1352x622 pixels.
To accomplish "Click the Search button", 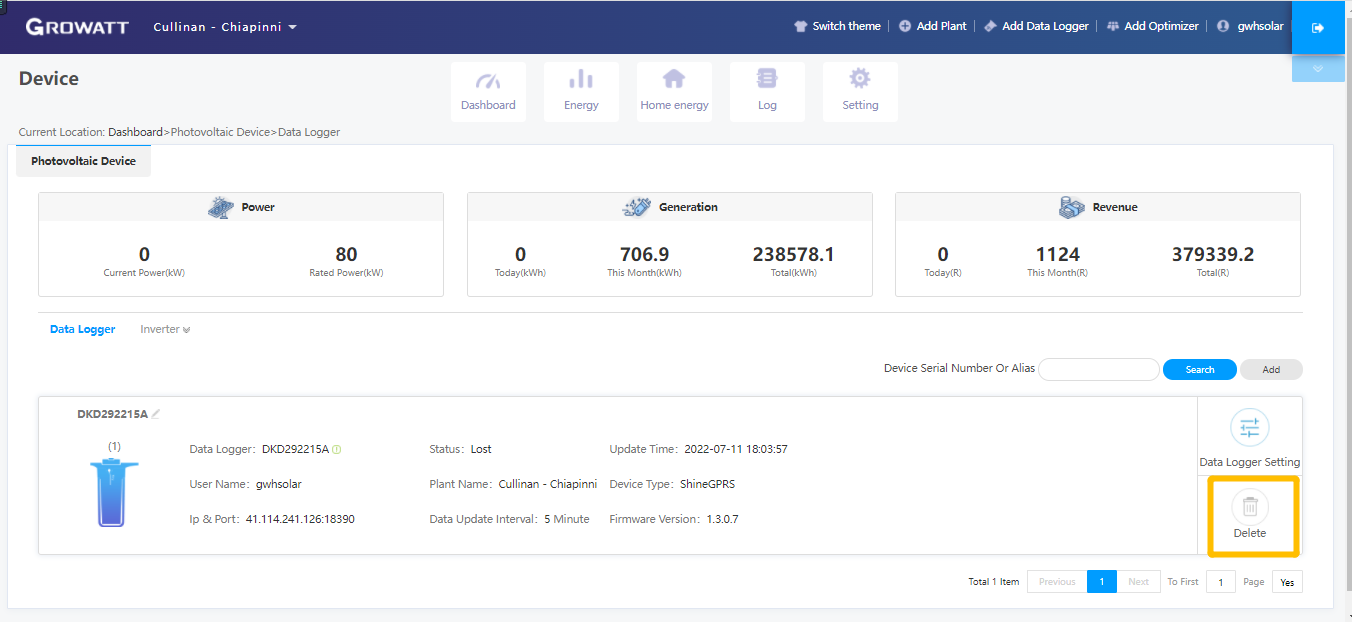I will 1199,369.
